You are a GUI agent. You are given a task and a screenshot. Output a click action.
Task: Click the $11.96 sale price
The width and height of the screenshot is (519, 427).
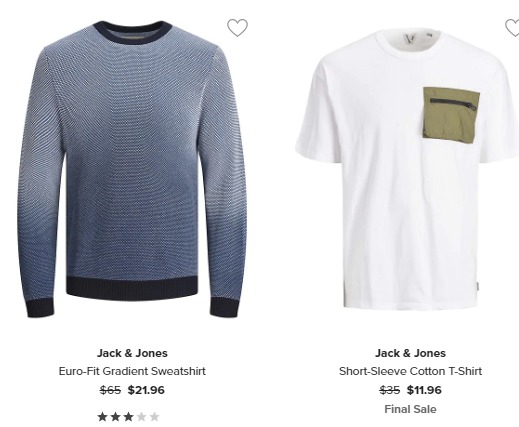pyautogui.click(x=424, y=390)
